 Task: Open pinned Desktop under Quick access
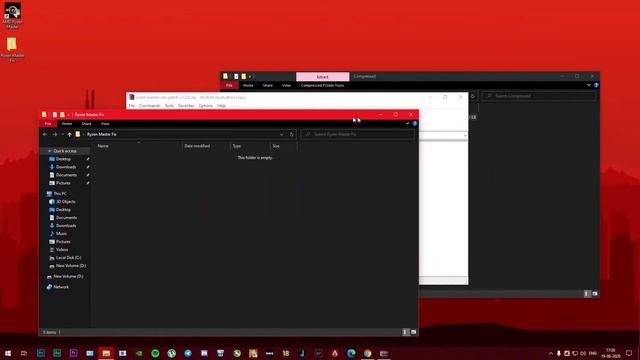pyautogui.click(x=63, y=159)
